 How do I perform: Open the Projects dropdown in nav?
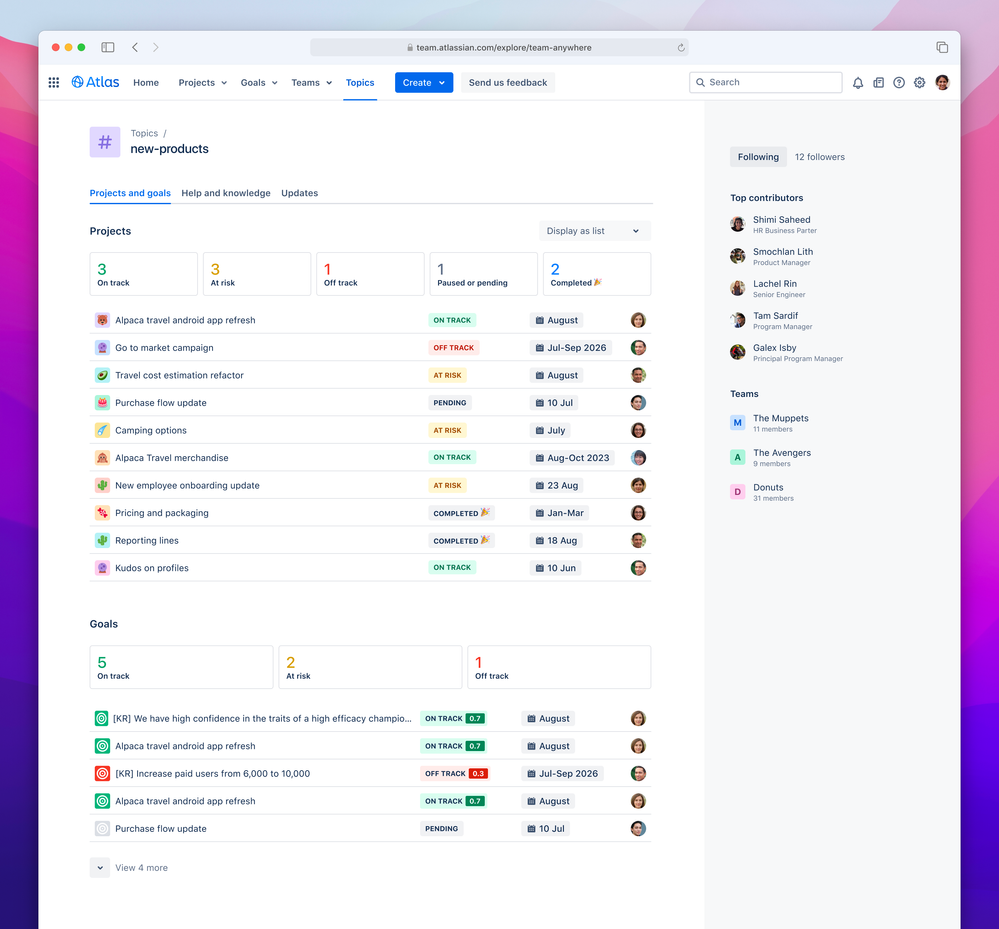(x=203, y=83)
